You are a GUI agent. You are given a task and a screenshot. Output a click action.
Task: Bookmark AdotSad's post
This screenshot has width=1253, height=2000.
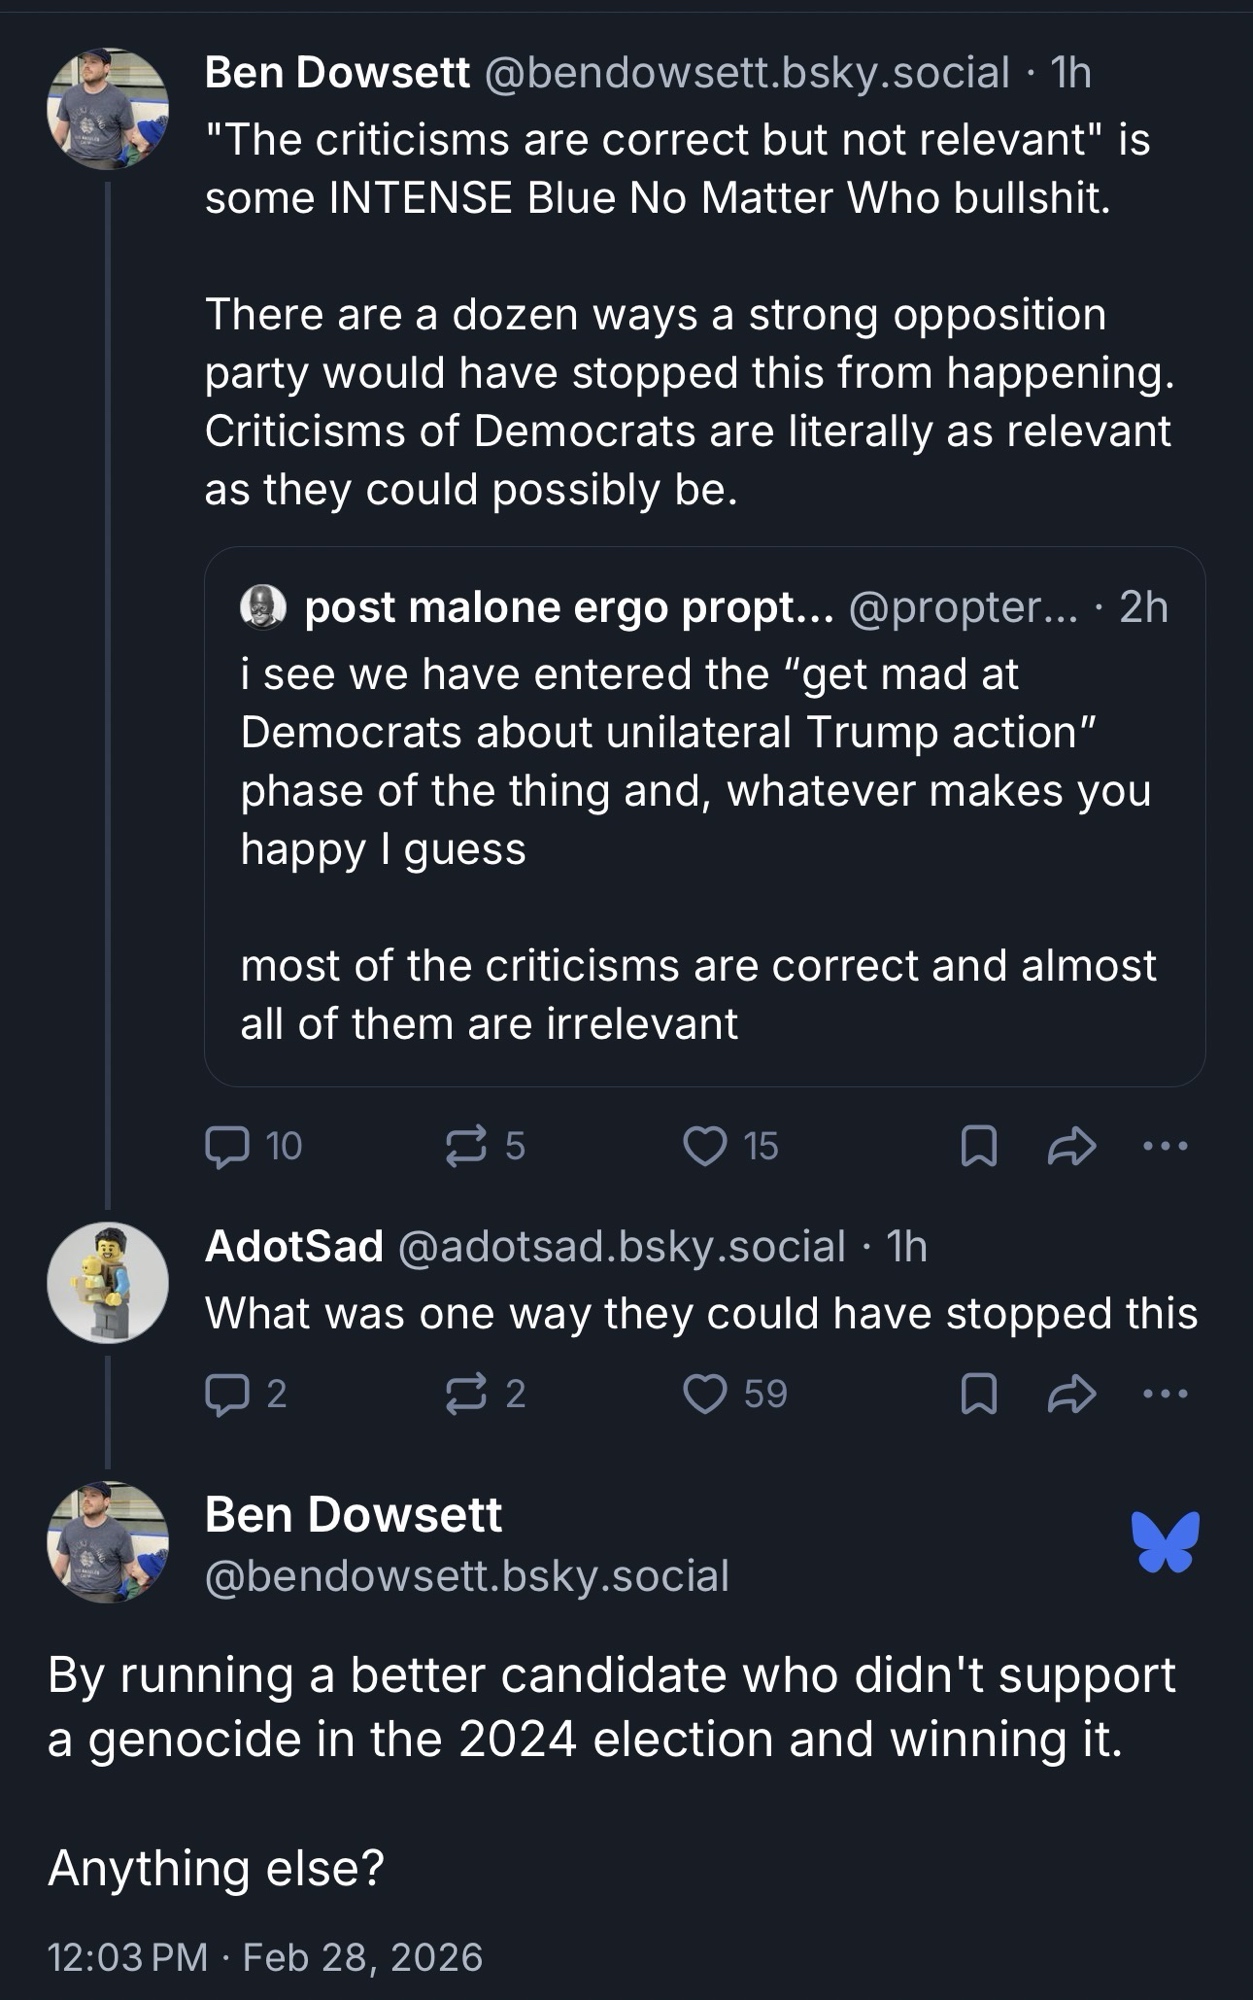tap(978, 1394)
